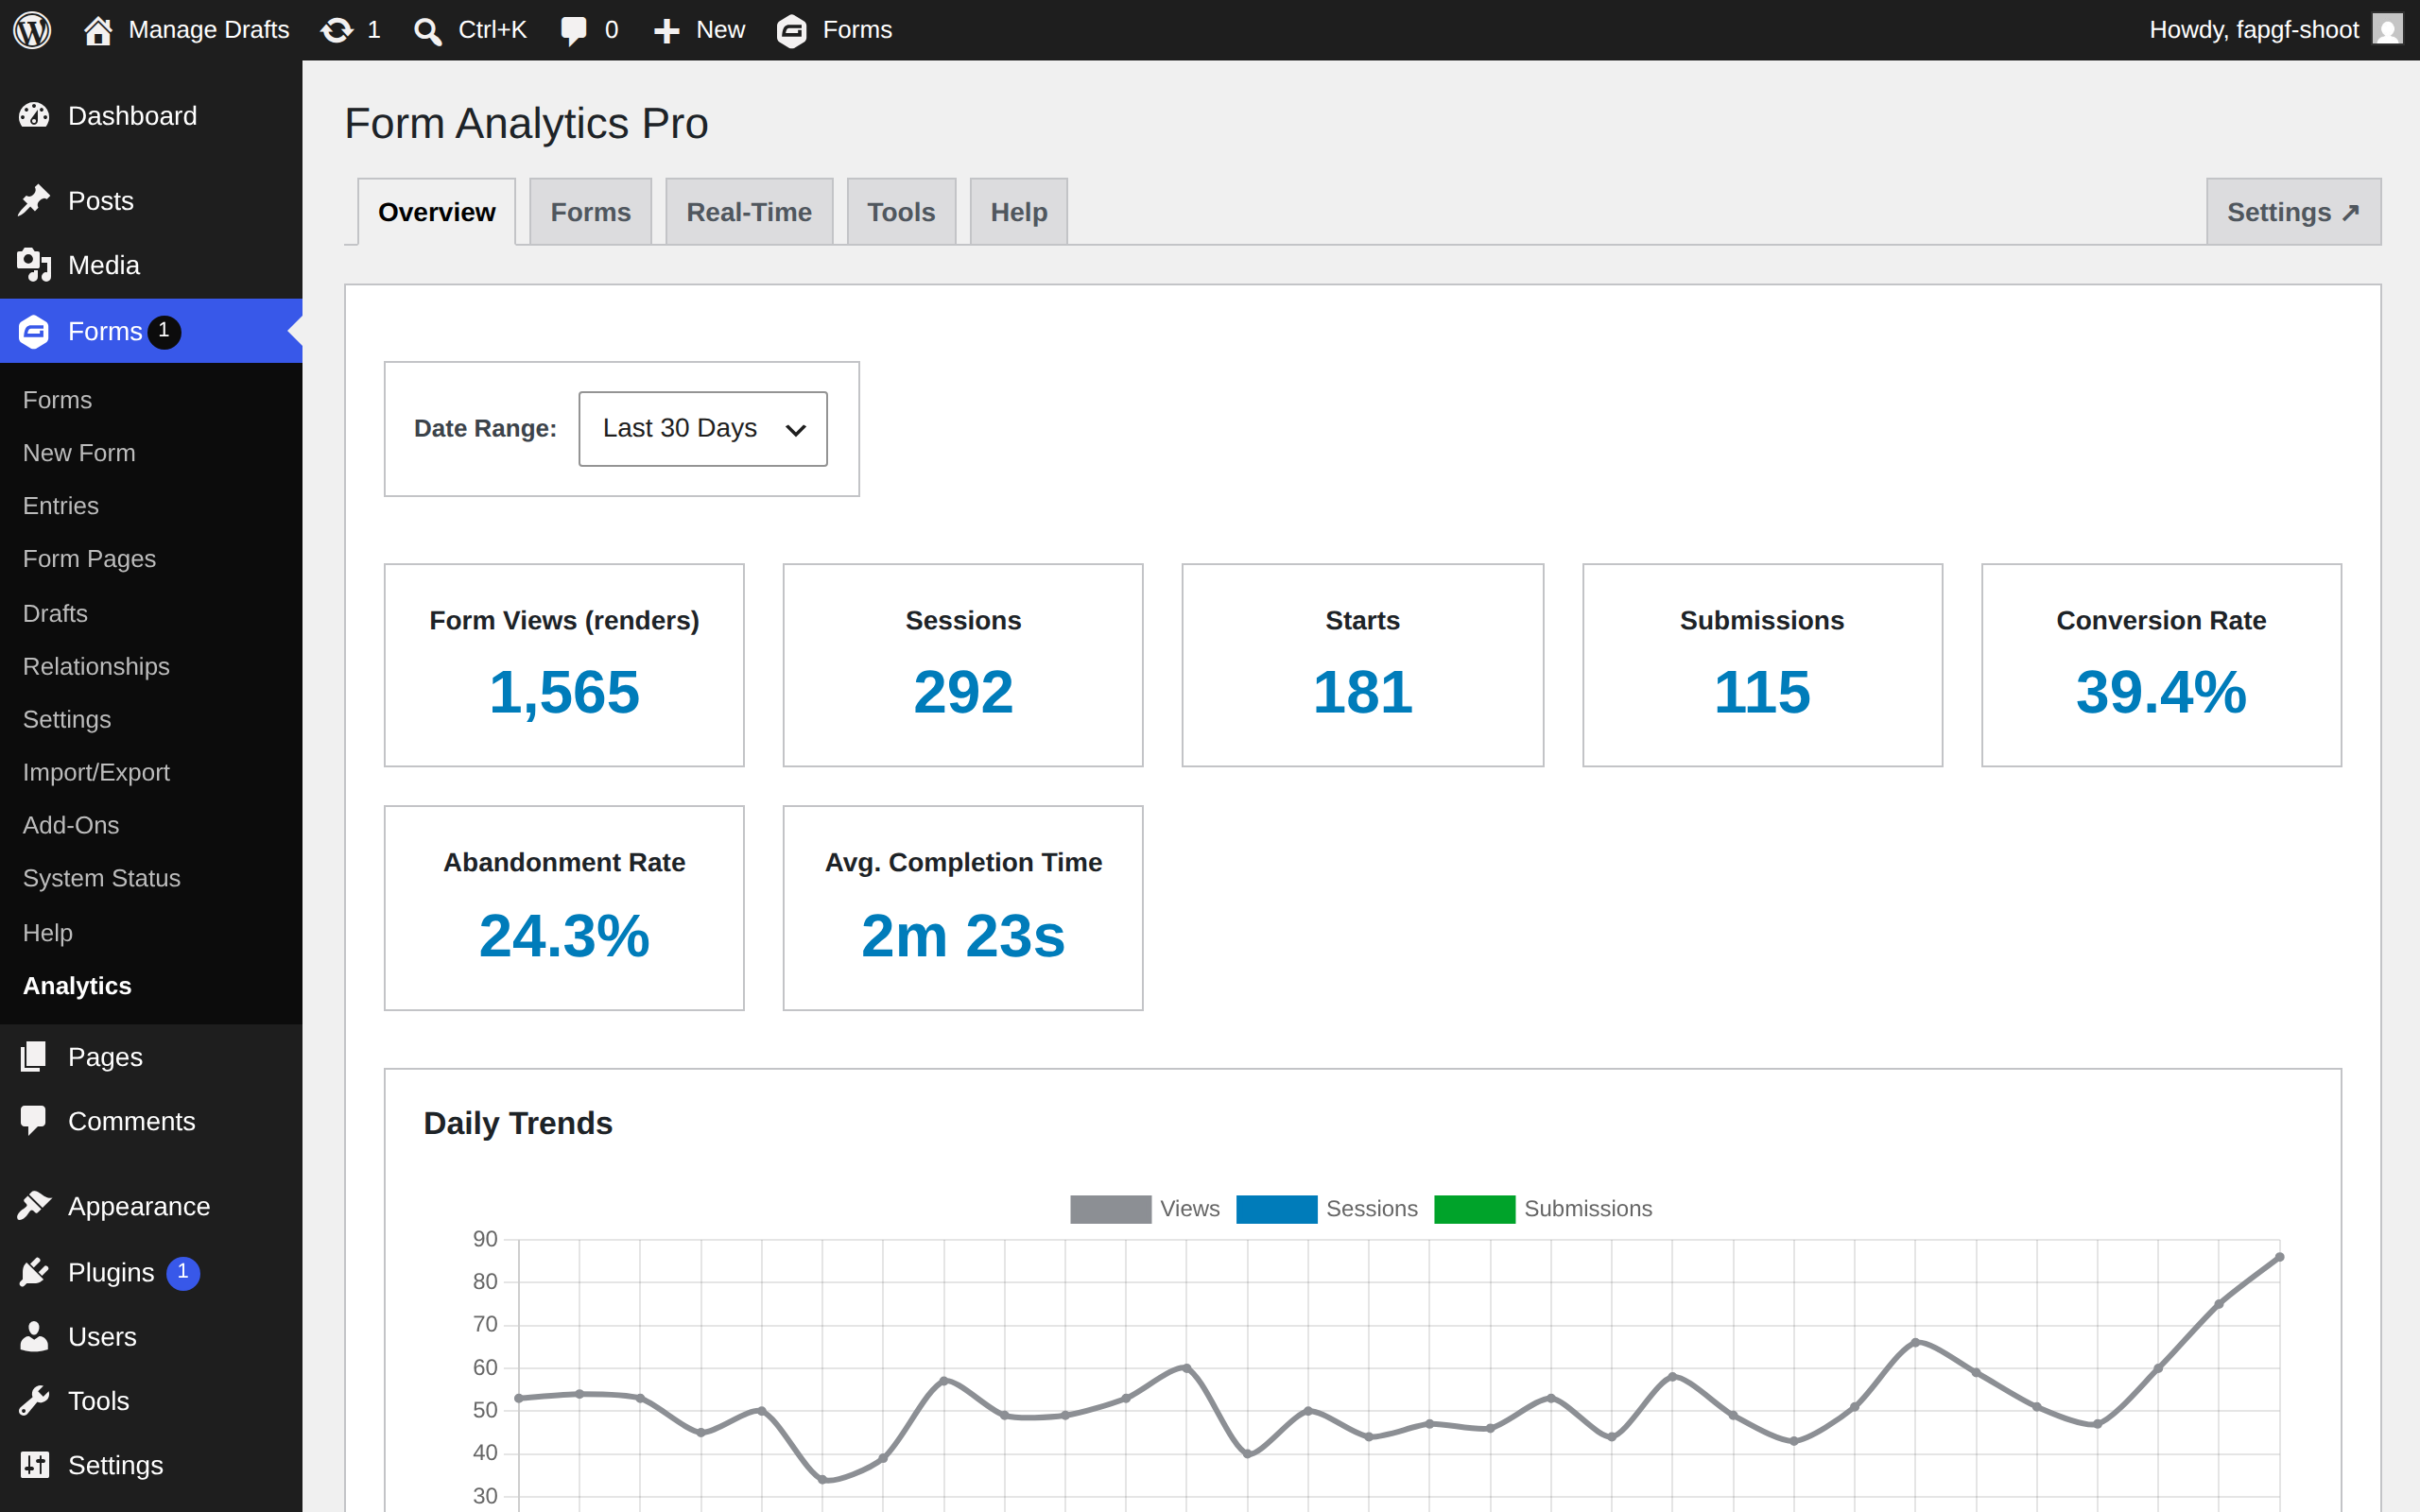Viewport: 2420px width, 1512px height.
Task: Click the Users person icon
Action: click(34, 1336)
